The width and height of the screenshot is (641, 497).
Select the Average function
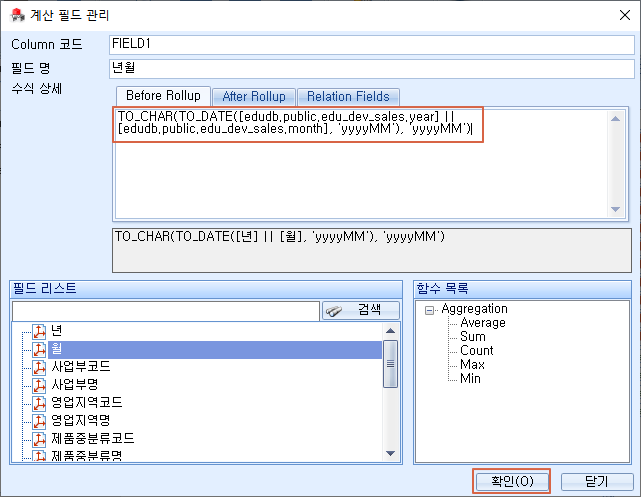(x=483, y=322)
